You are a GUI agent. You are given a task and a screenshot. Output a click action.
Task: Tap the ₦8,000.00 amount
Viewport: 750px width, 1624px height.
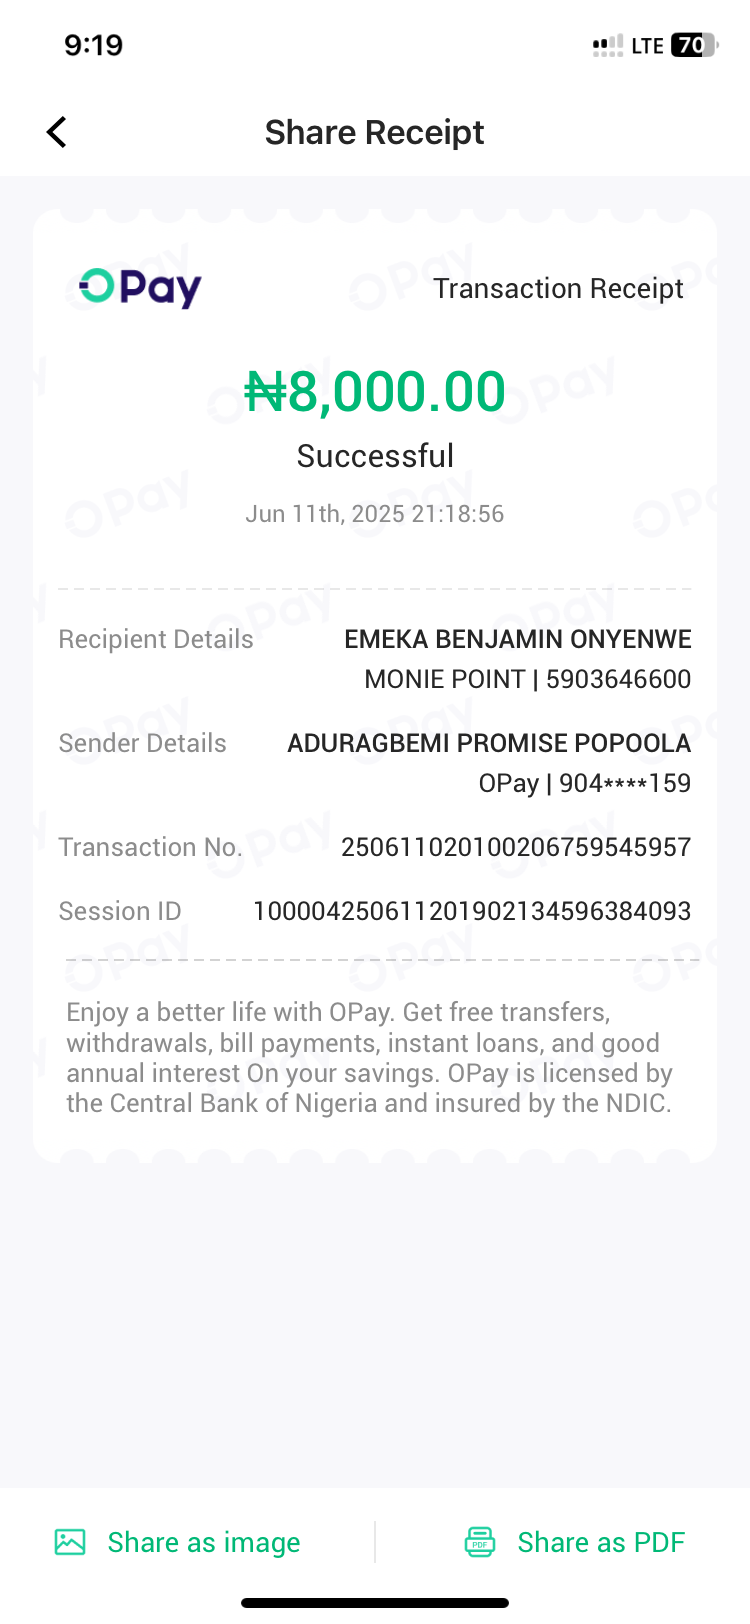coord(375,391)
